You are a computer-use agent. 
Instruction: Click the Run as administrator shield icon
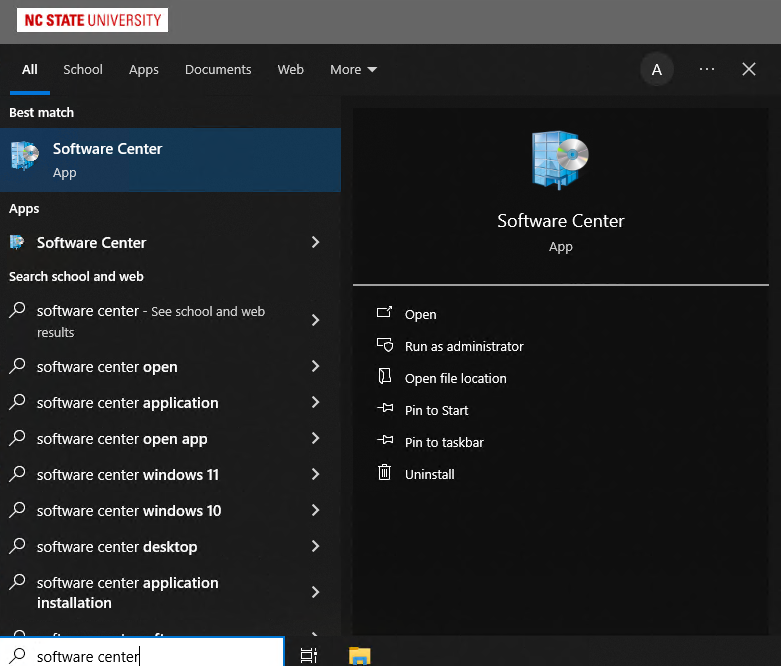[x=385, y=346]
